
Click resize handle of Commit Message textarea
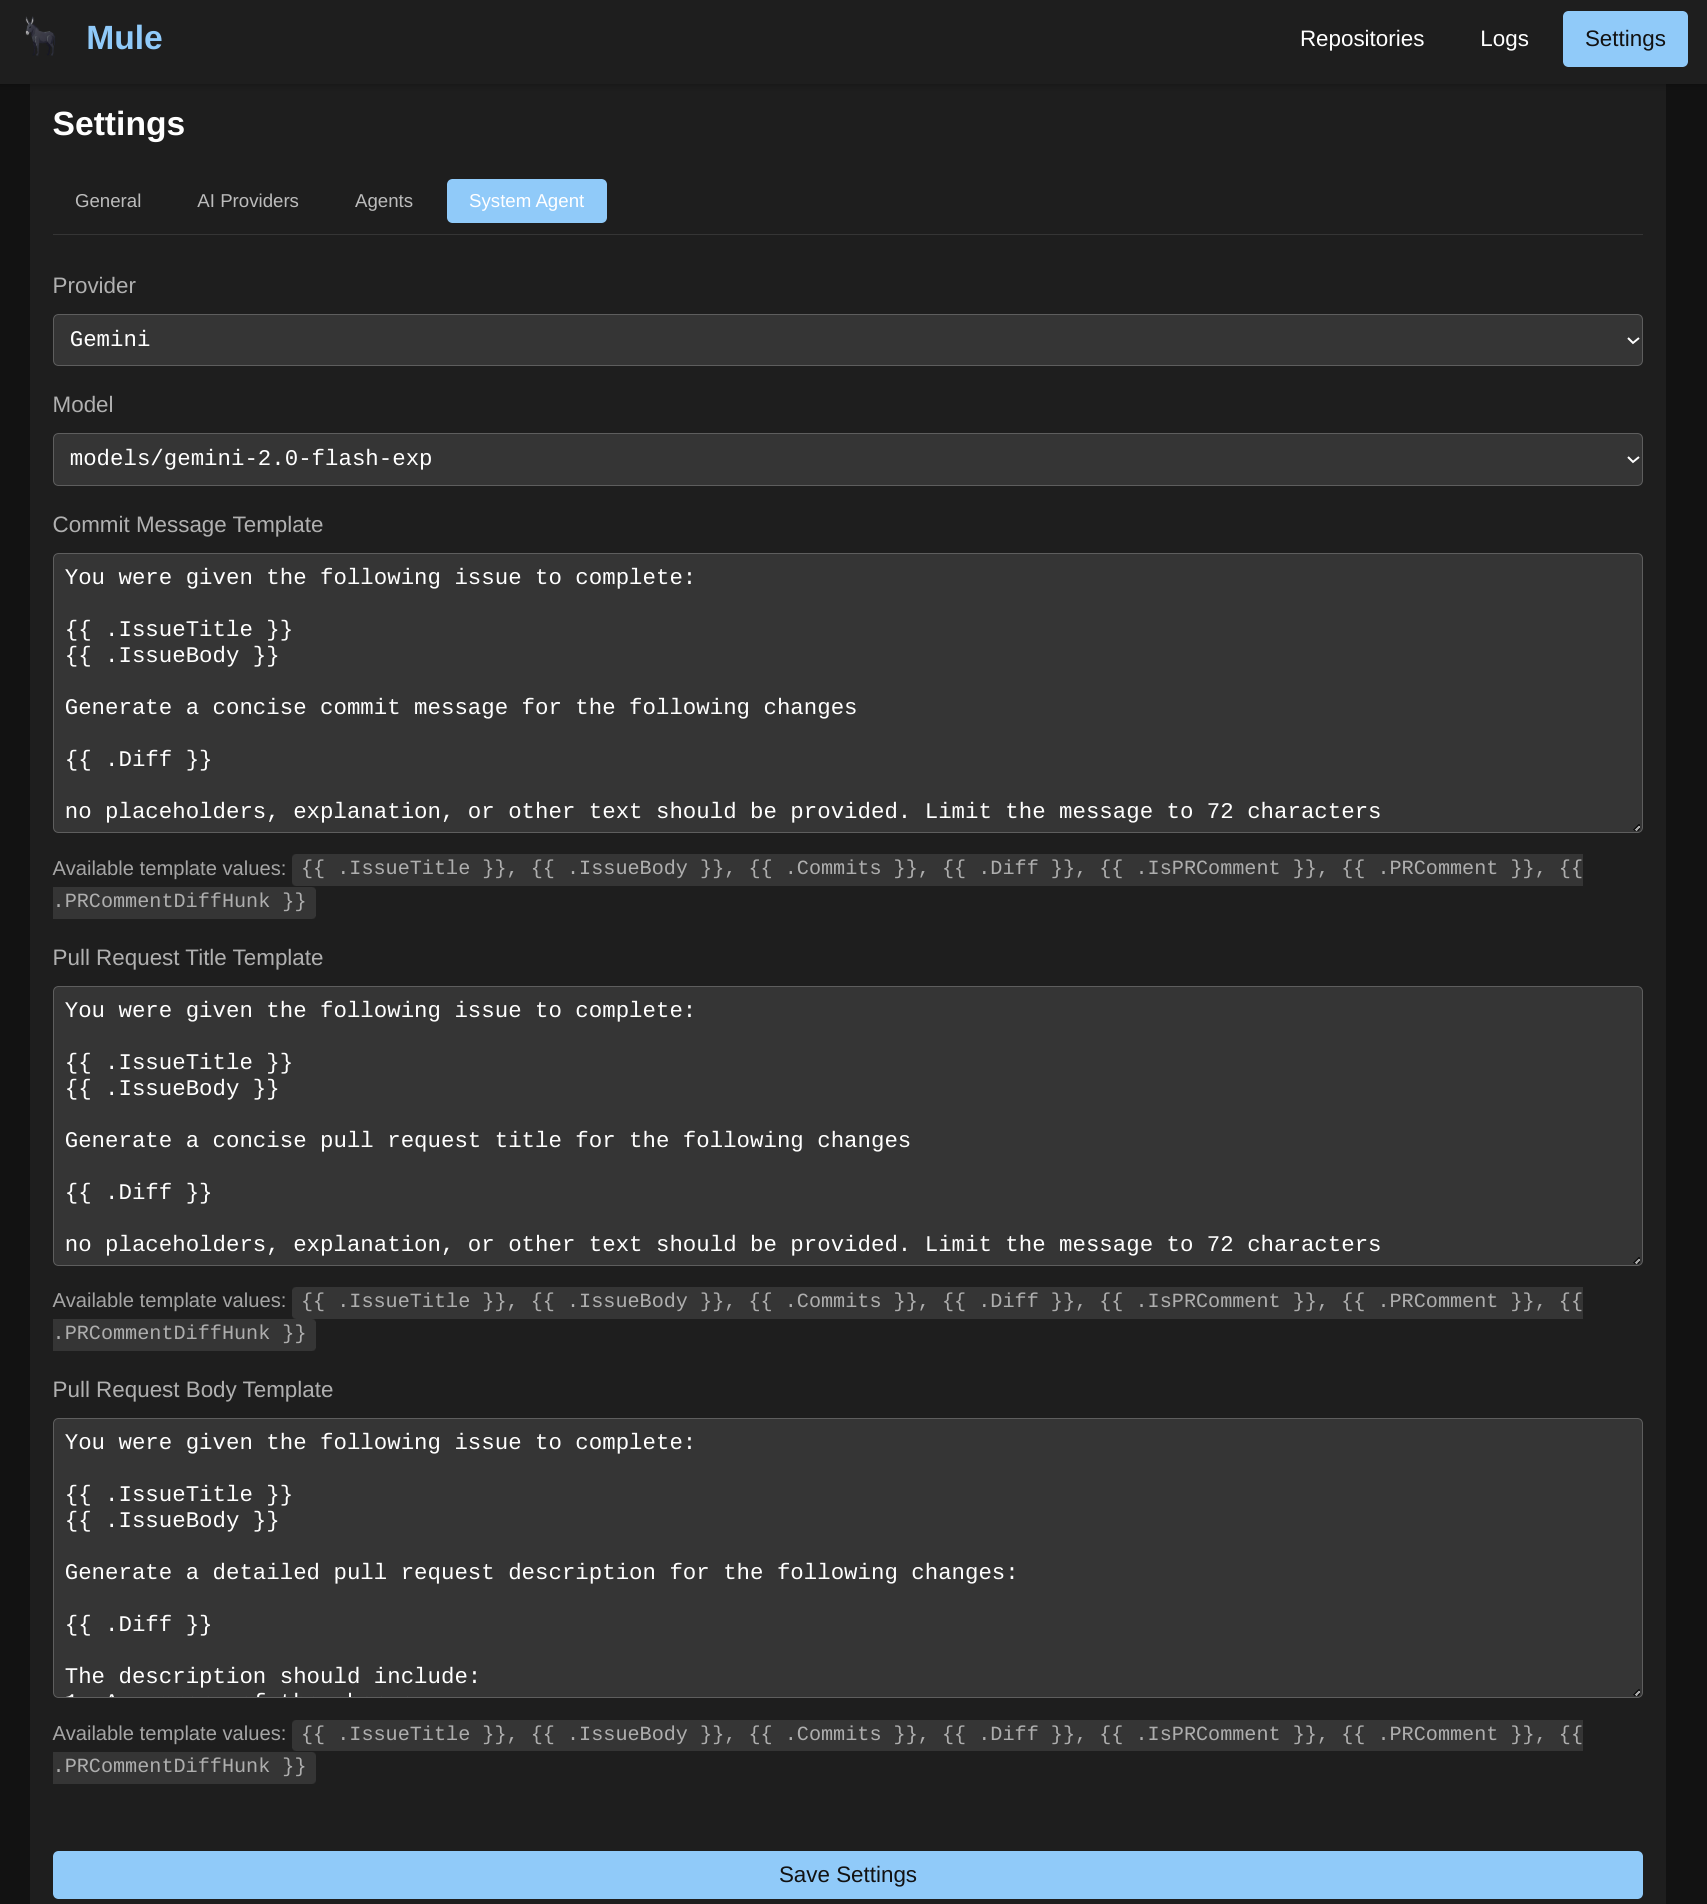click(x=1637, y=827)
